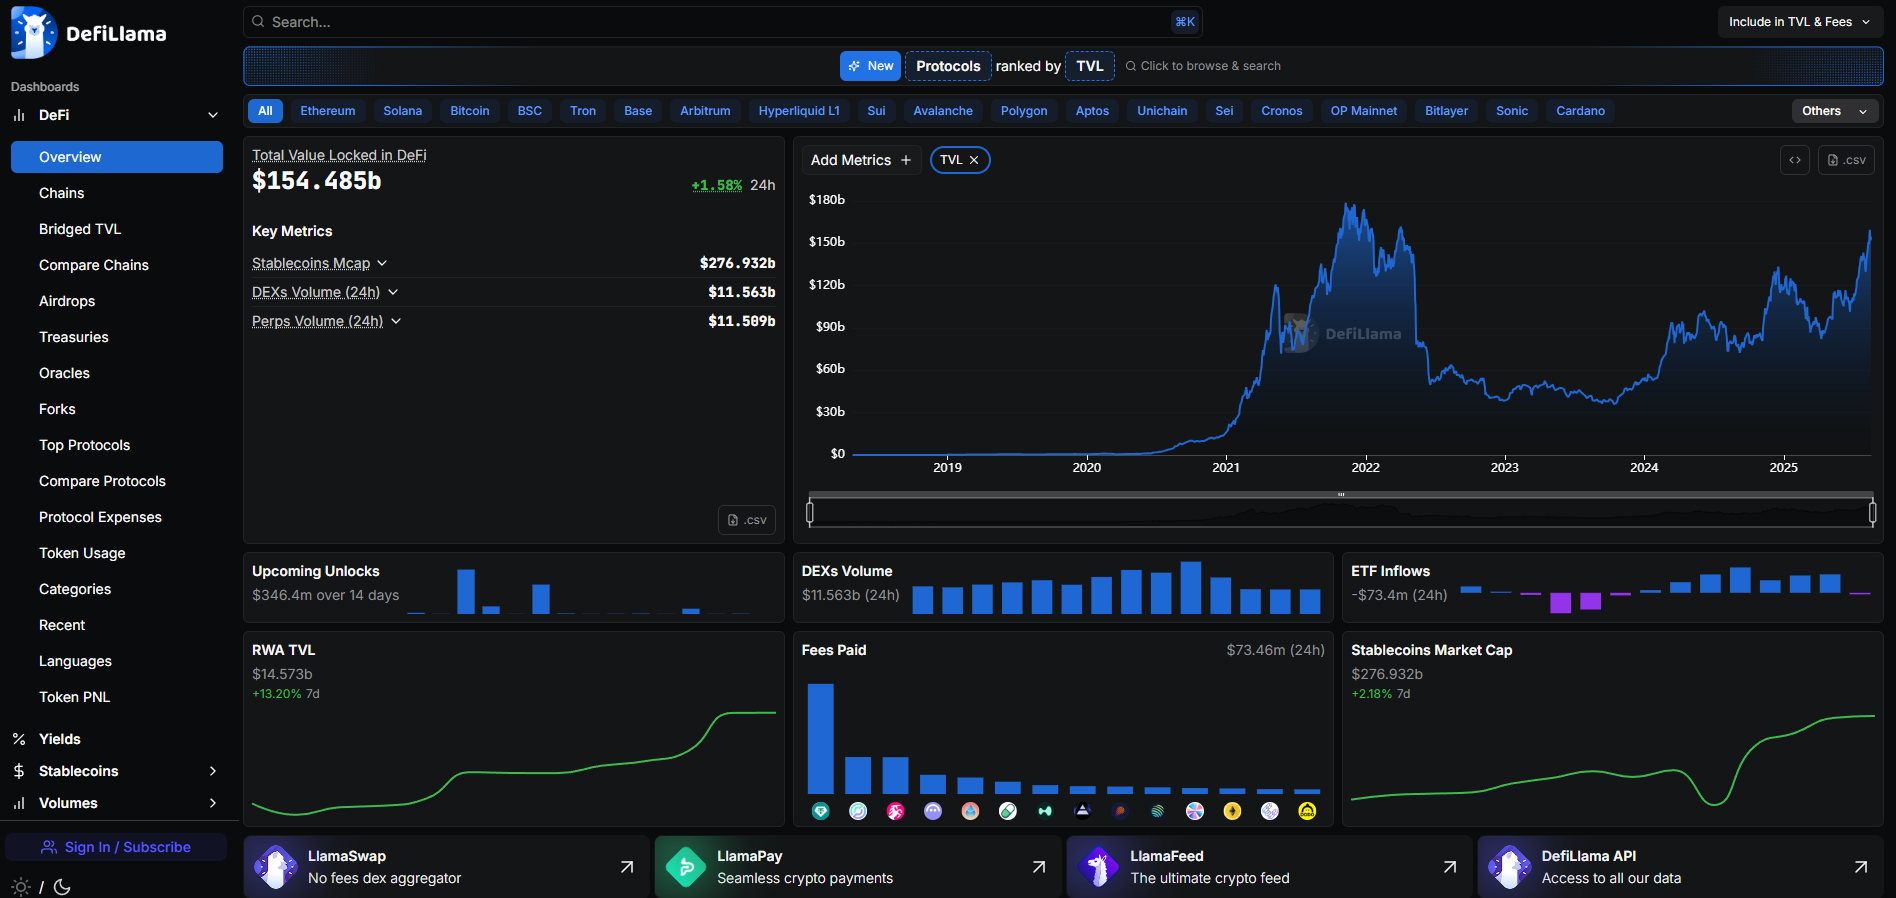This screenshot has width=1896, height=898.
Task: Filter by Solana chain
Action: pyautogui.click(x=403, y=111)
